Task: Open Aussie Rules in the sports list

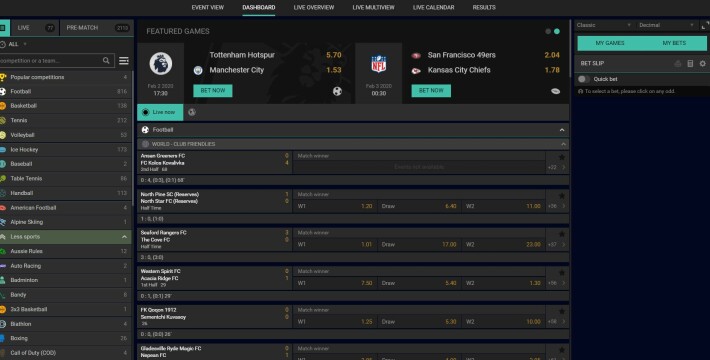Action: tap(66, 251)
